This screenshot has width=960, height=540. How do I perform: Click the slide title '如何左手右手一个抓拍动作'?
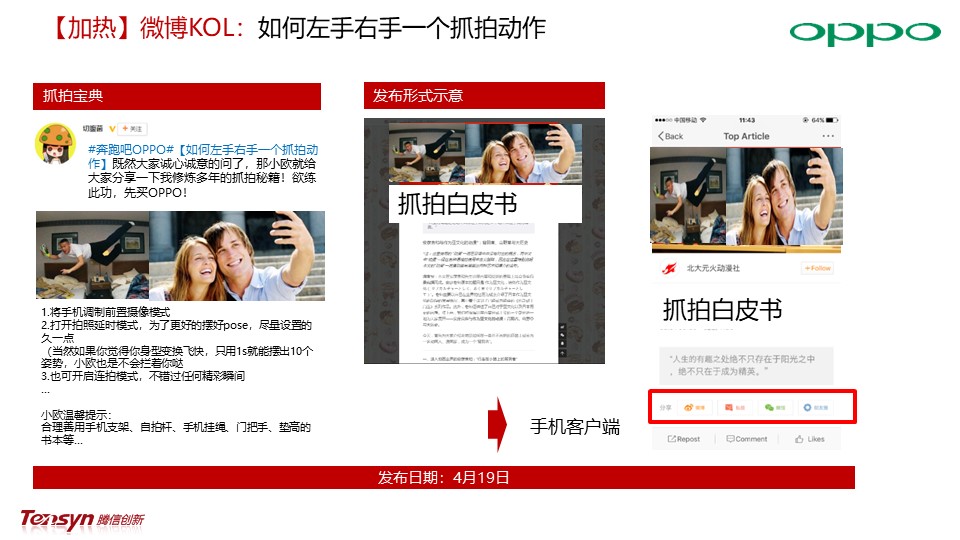click(x=402, y=28)
